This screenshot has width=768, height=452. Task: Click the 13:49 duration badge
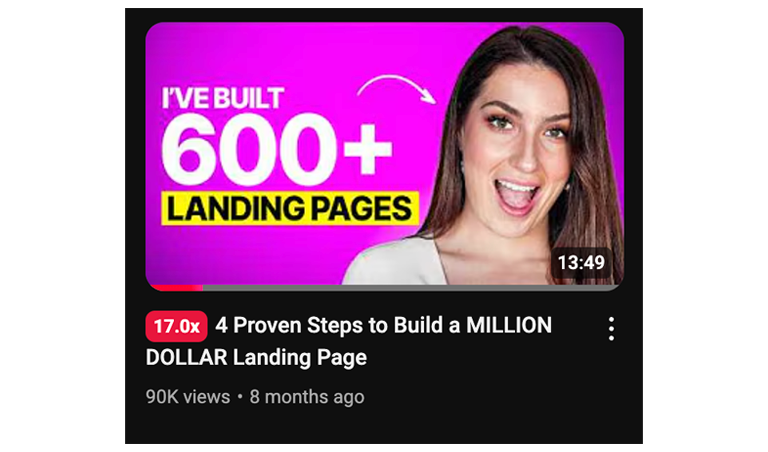point(581,263)
